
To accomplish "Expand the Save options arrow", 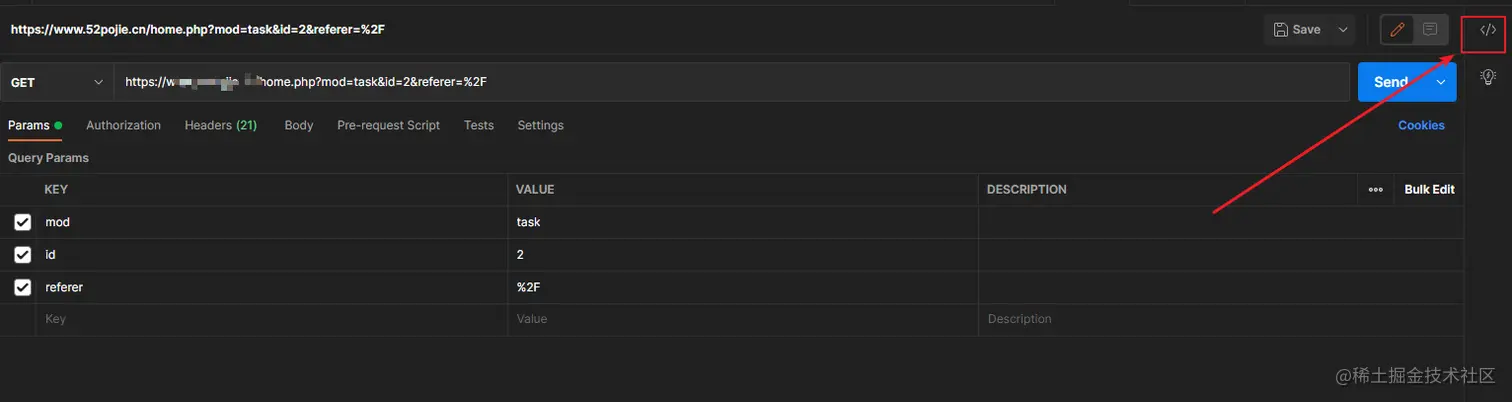I will coord(1342,30).
